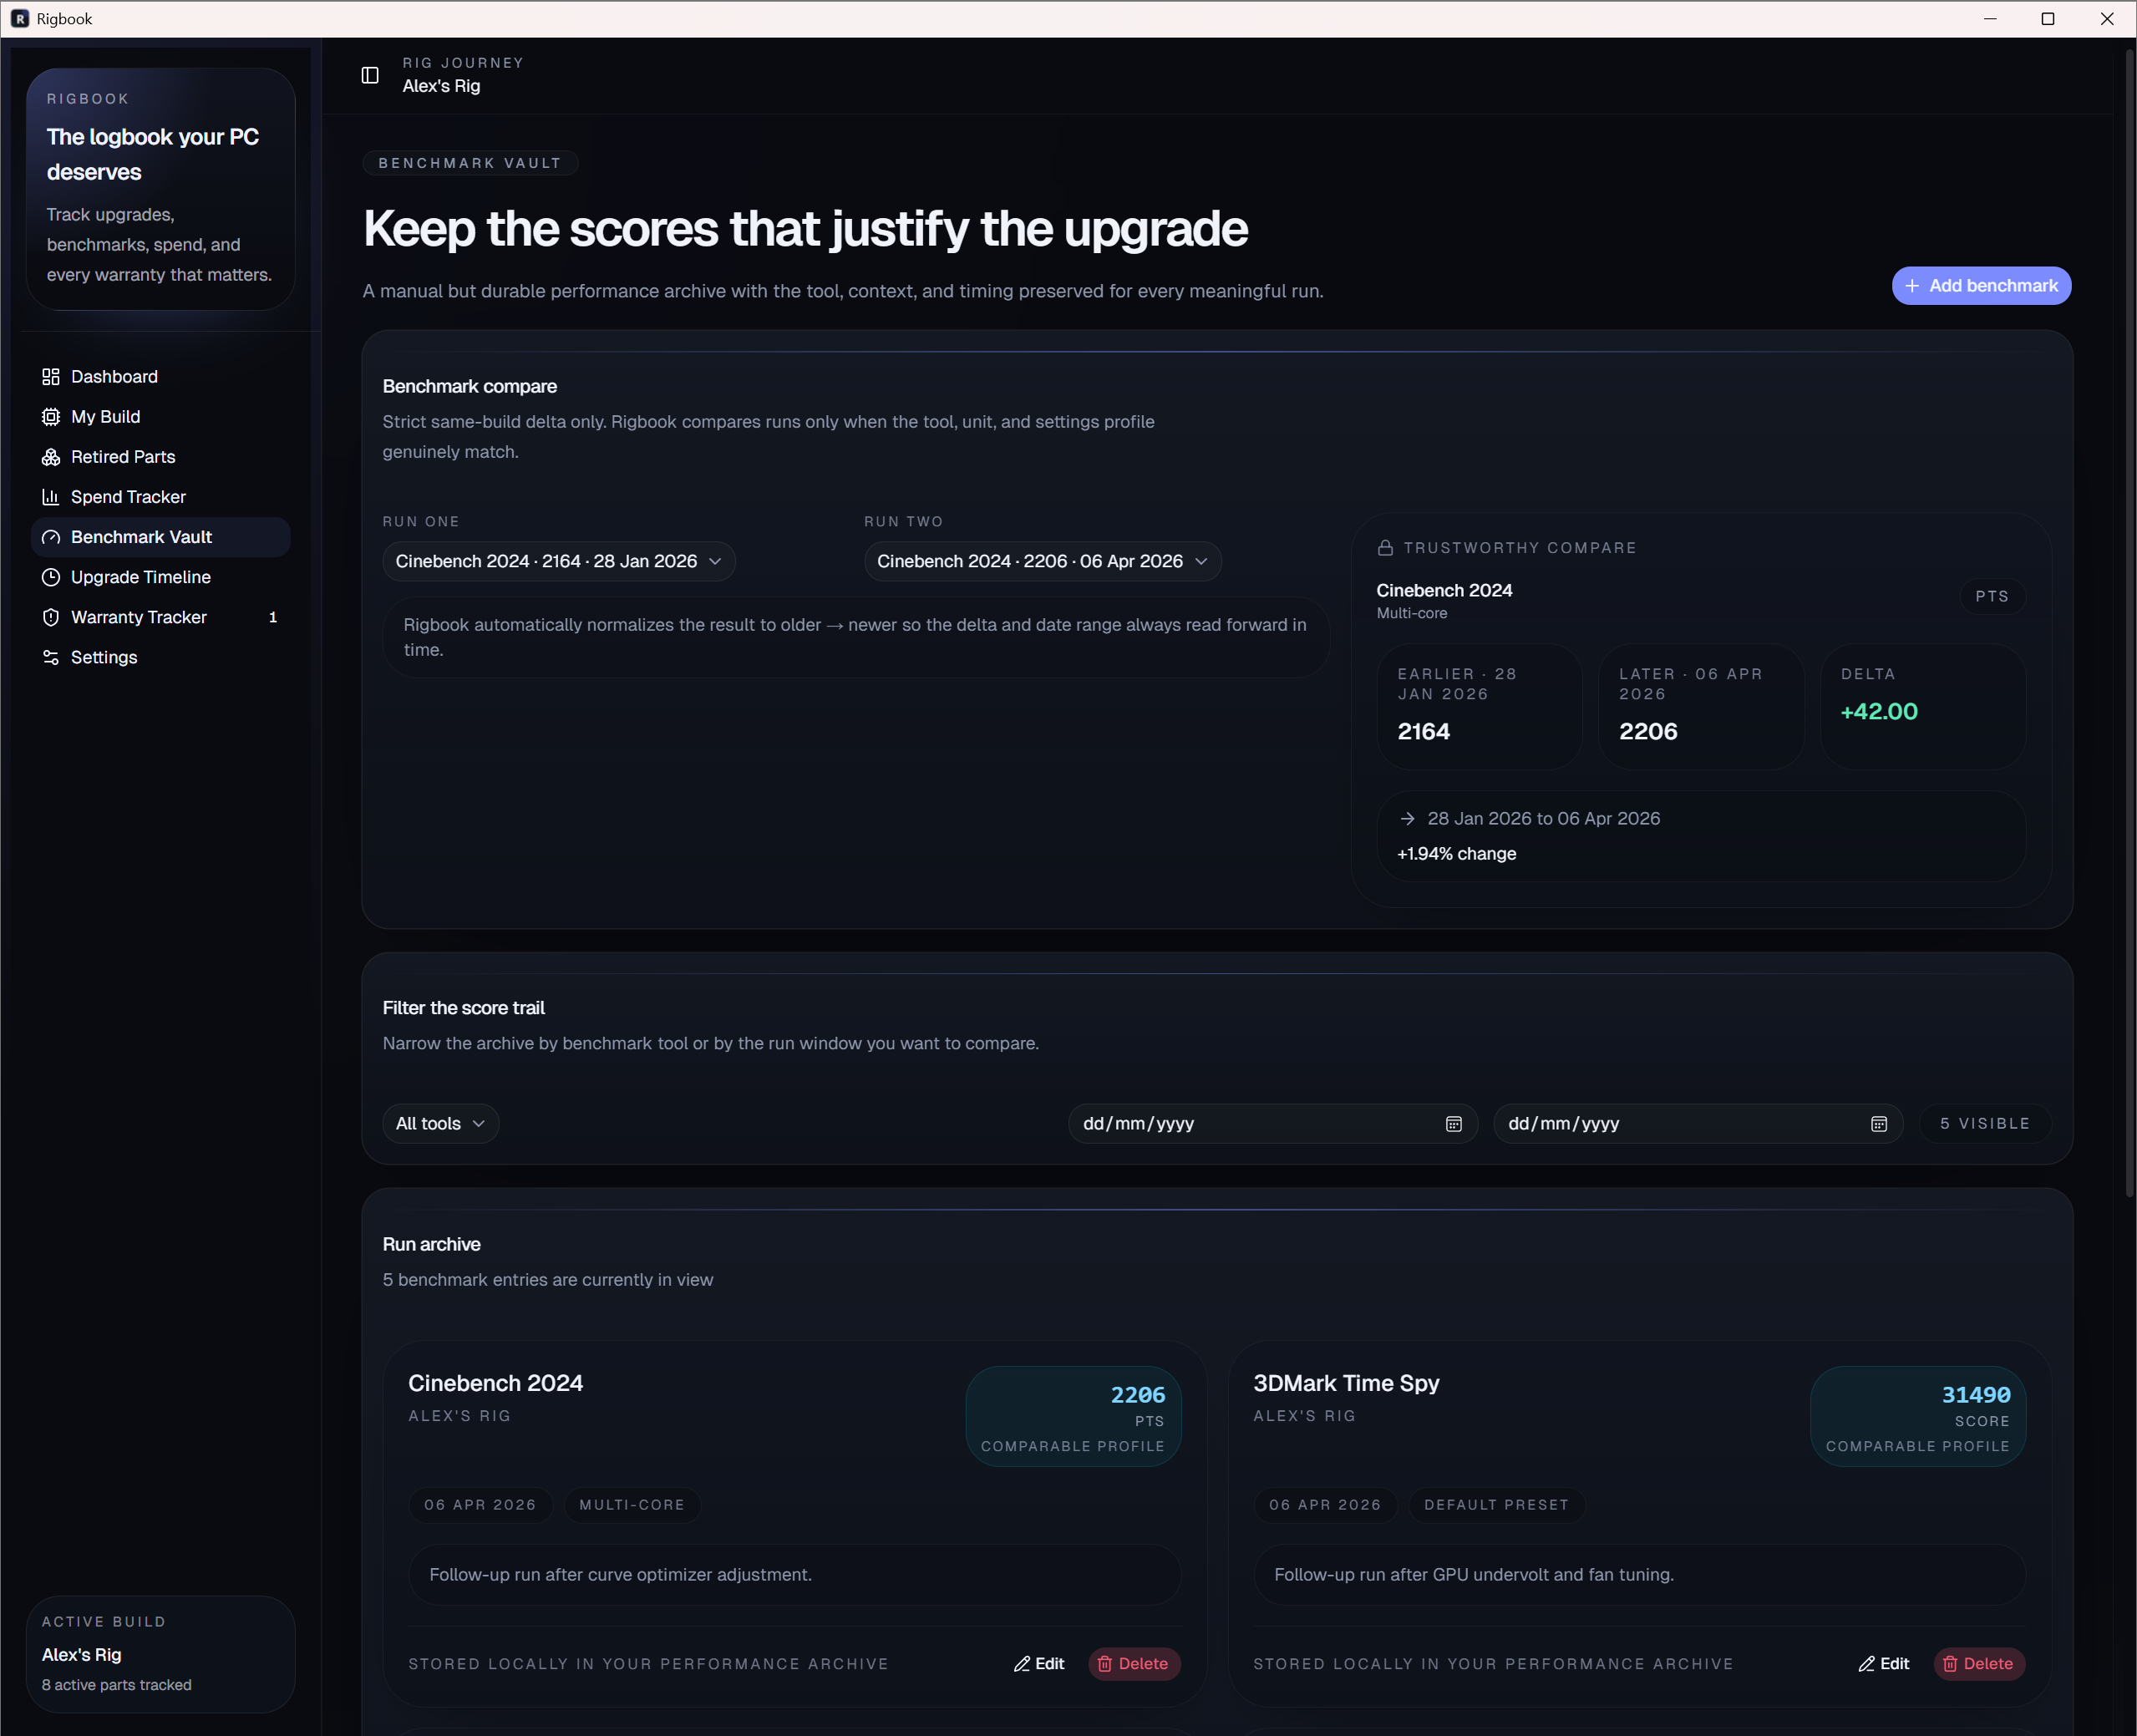Screen dimensions: 2137x1736
Task: Open the Benchmark Vault menu item
Action: [x=141, y=537]
